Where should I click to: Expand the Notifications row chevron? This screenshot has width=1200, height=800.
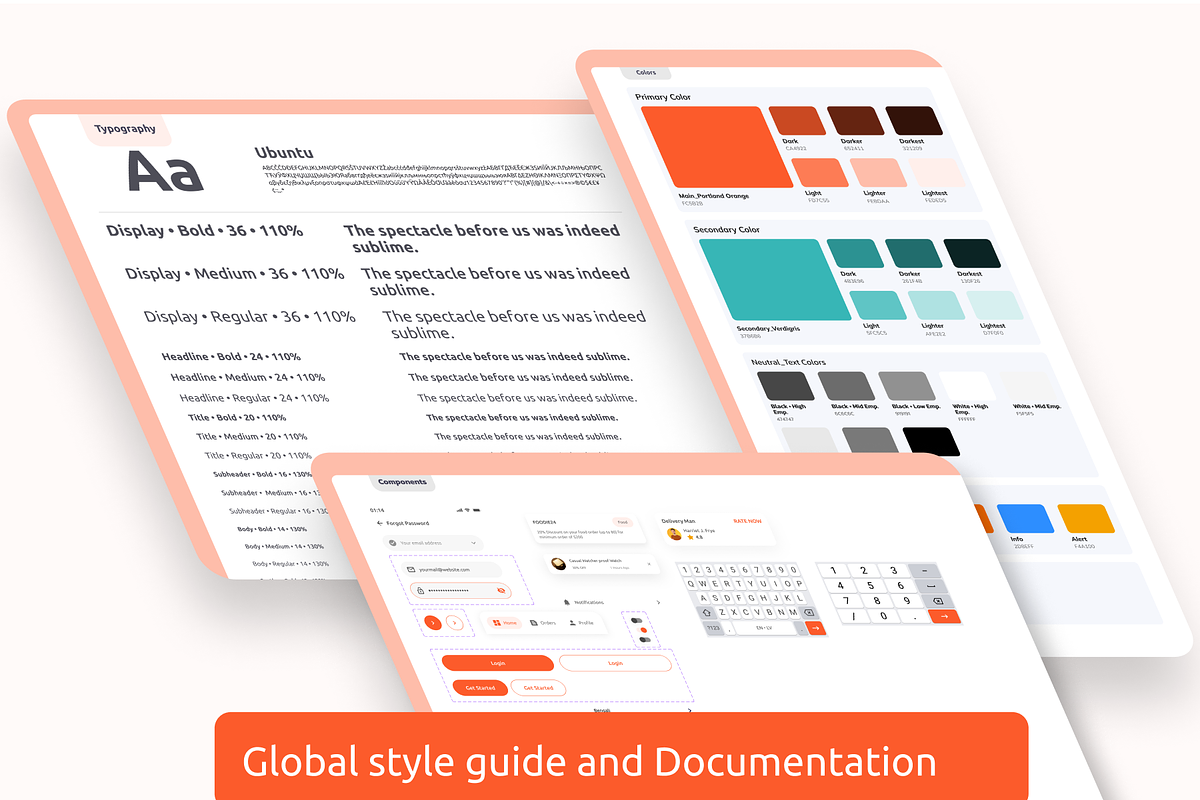[658, 602]
